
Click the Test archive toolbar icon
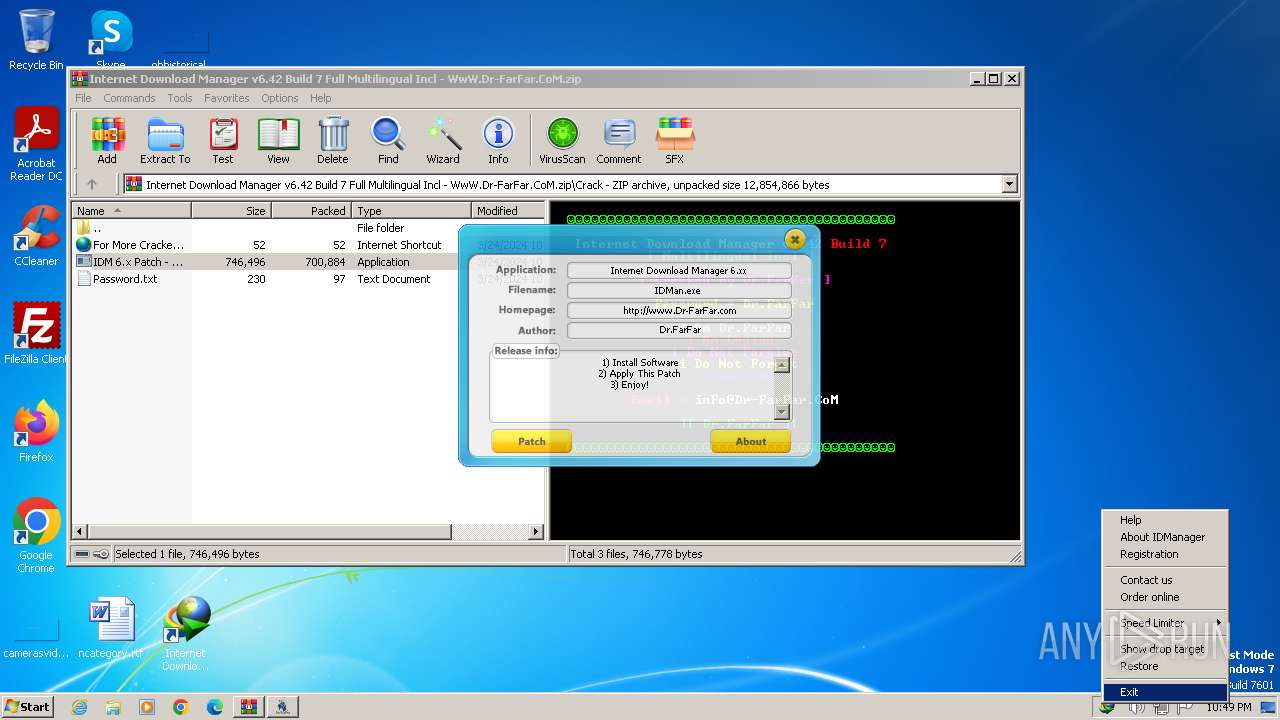[x=223, y=141]
